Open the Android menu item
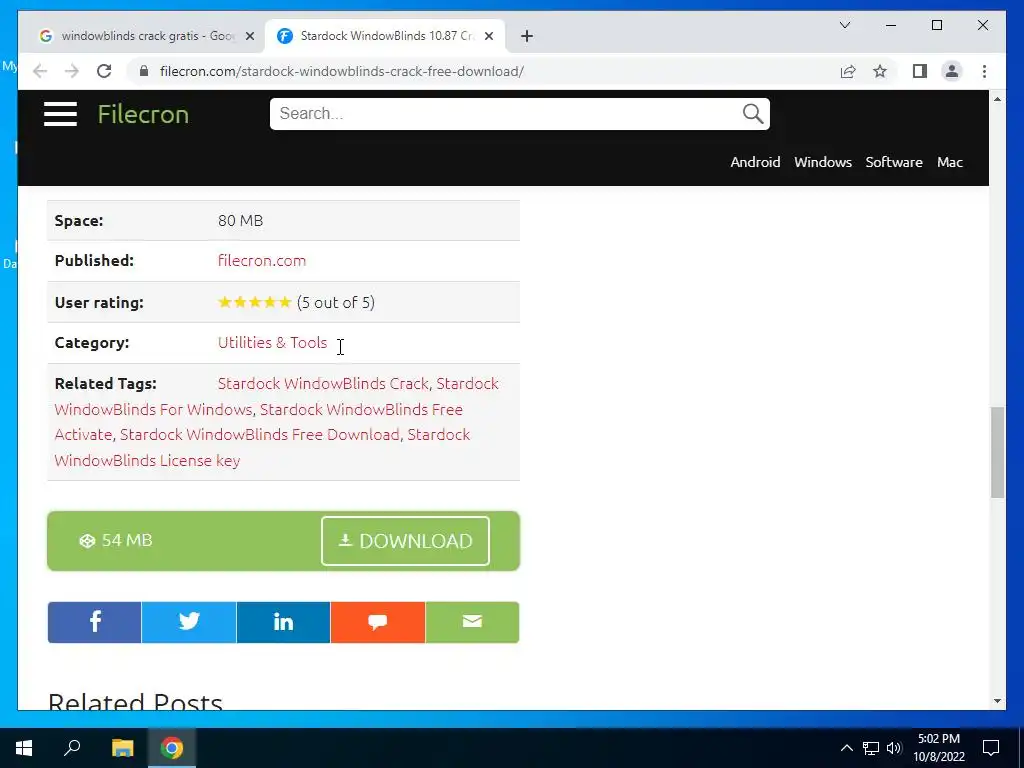This screenshot has width=1024, height=768. [x=755, y=162]
